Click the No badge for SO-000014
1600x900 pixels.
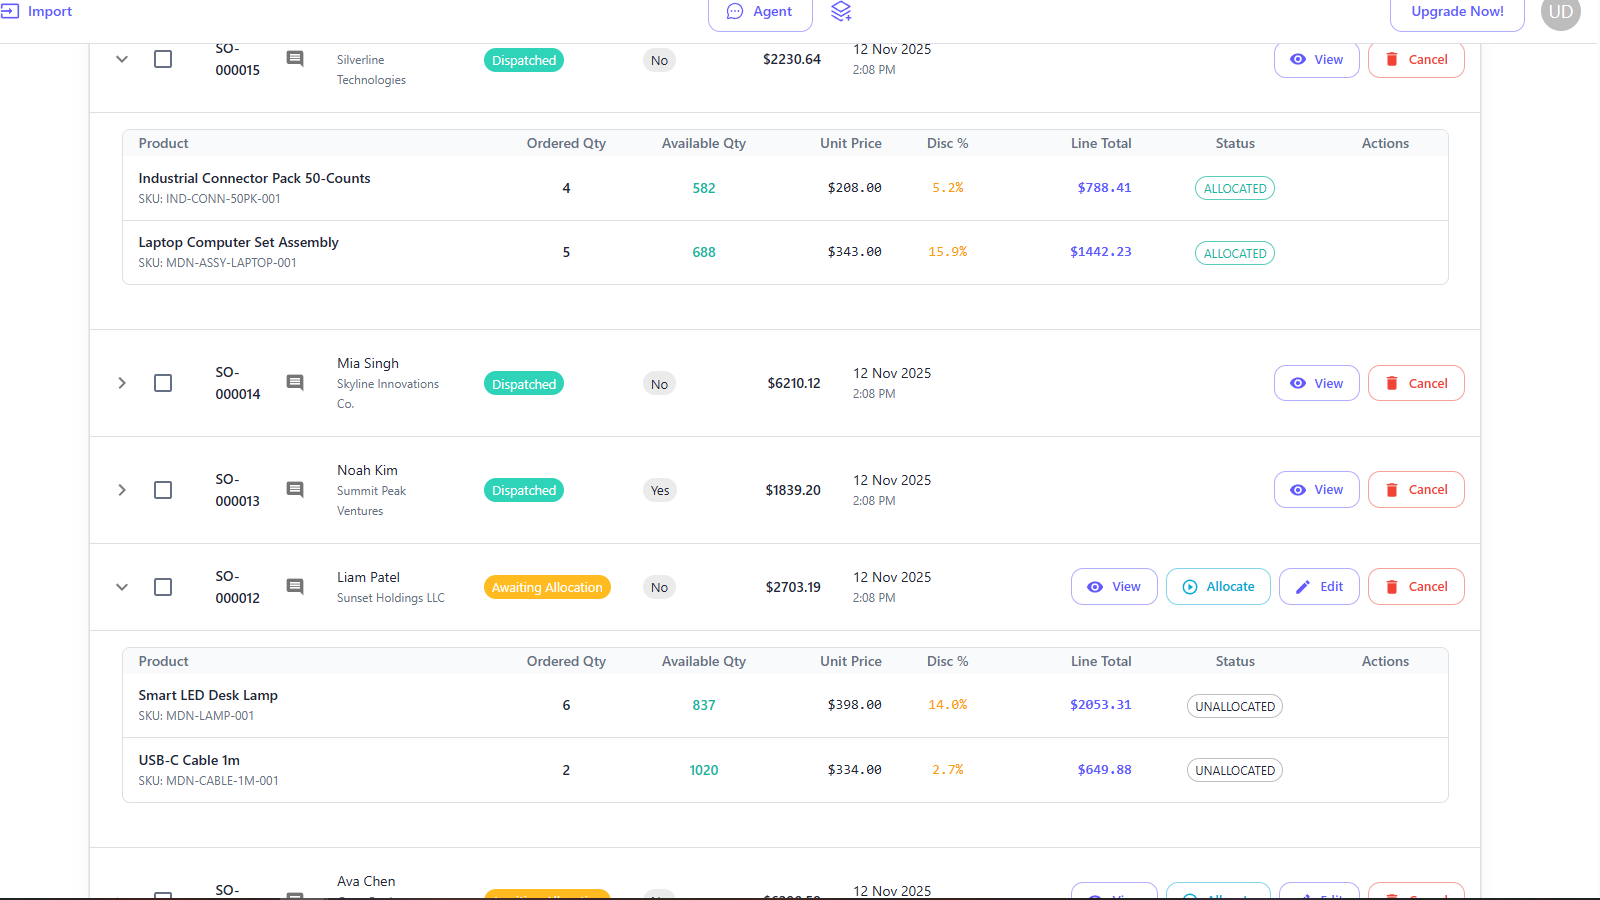[x=659, y=384]
